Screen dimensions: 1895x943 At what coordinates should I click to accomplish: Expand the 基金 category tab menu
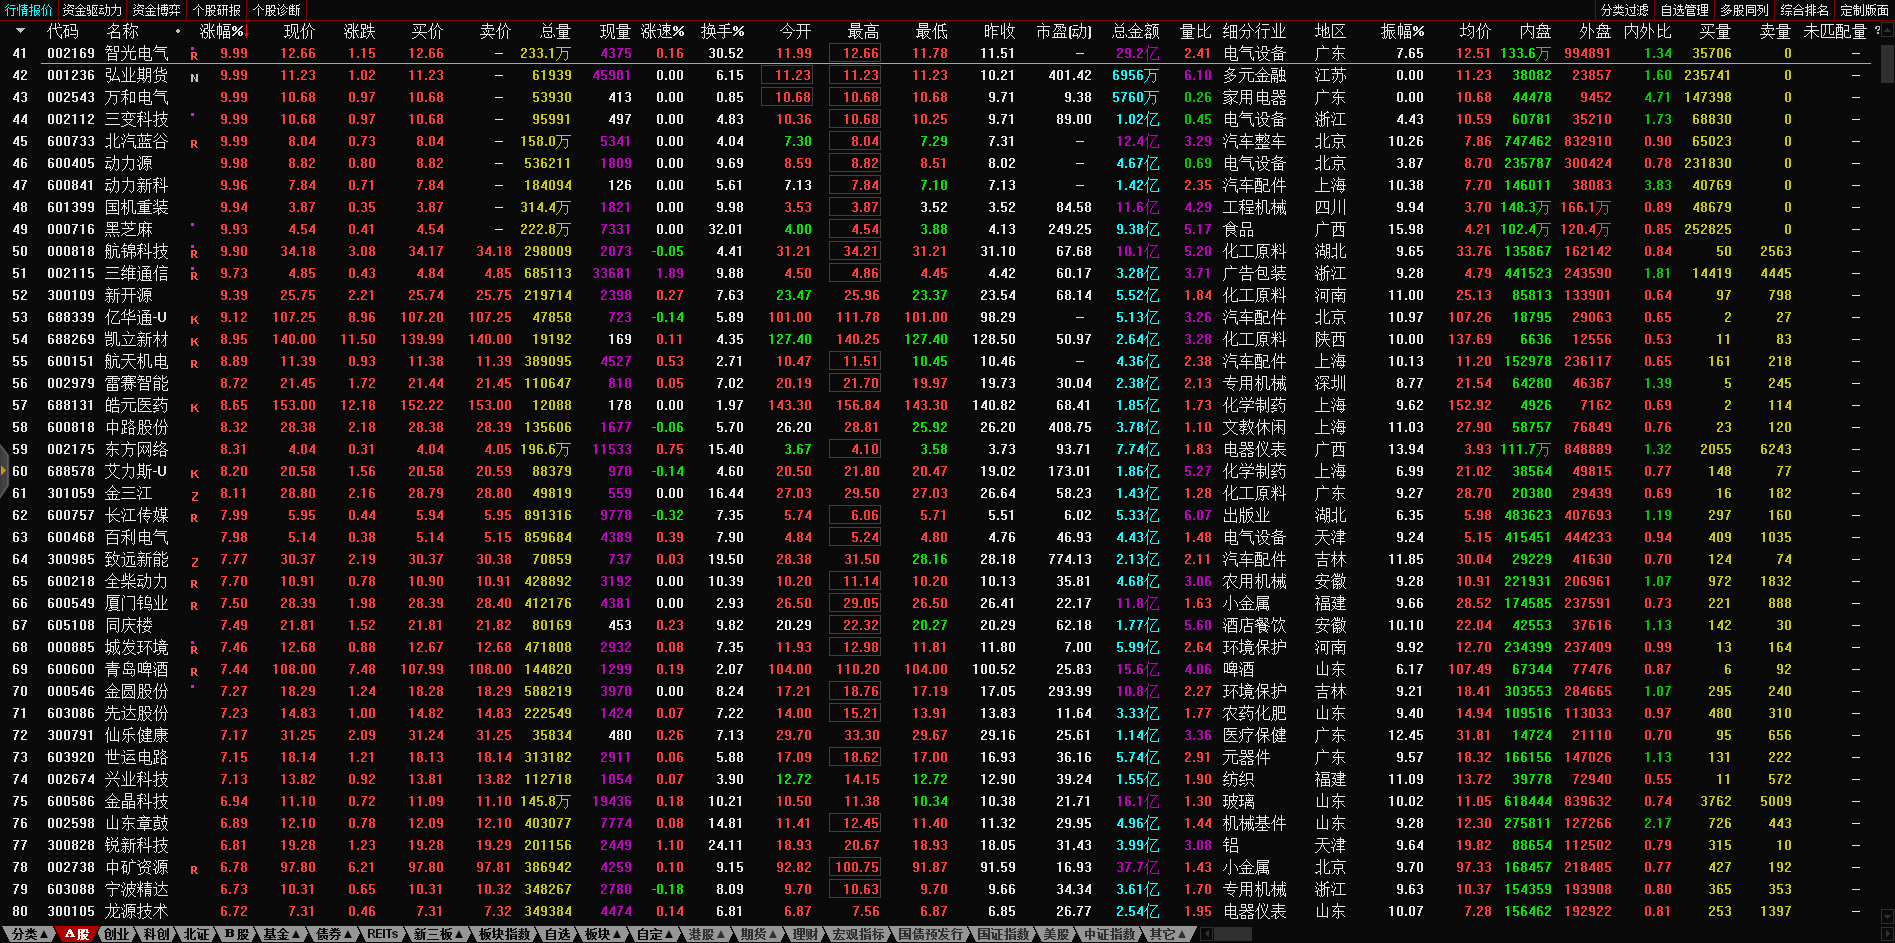282,934
